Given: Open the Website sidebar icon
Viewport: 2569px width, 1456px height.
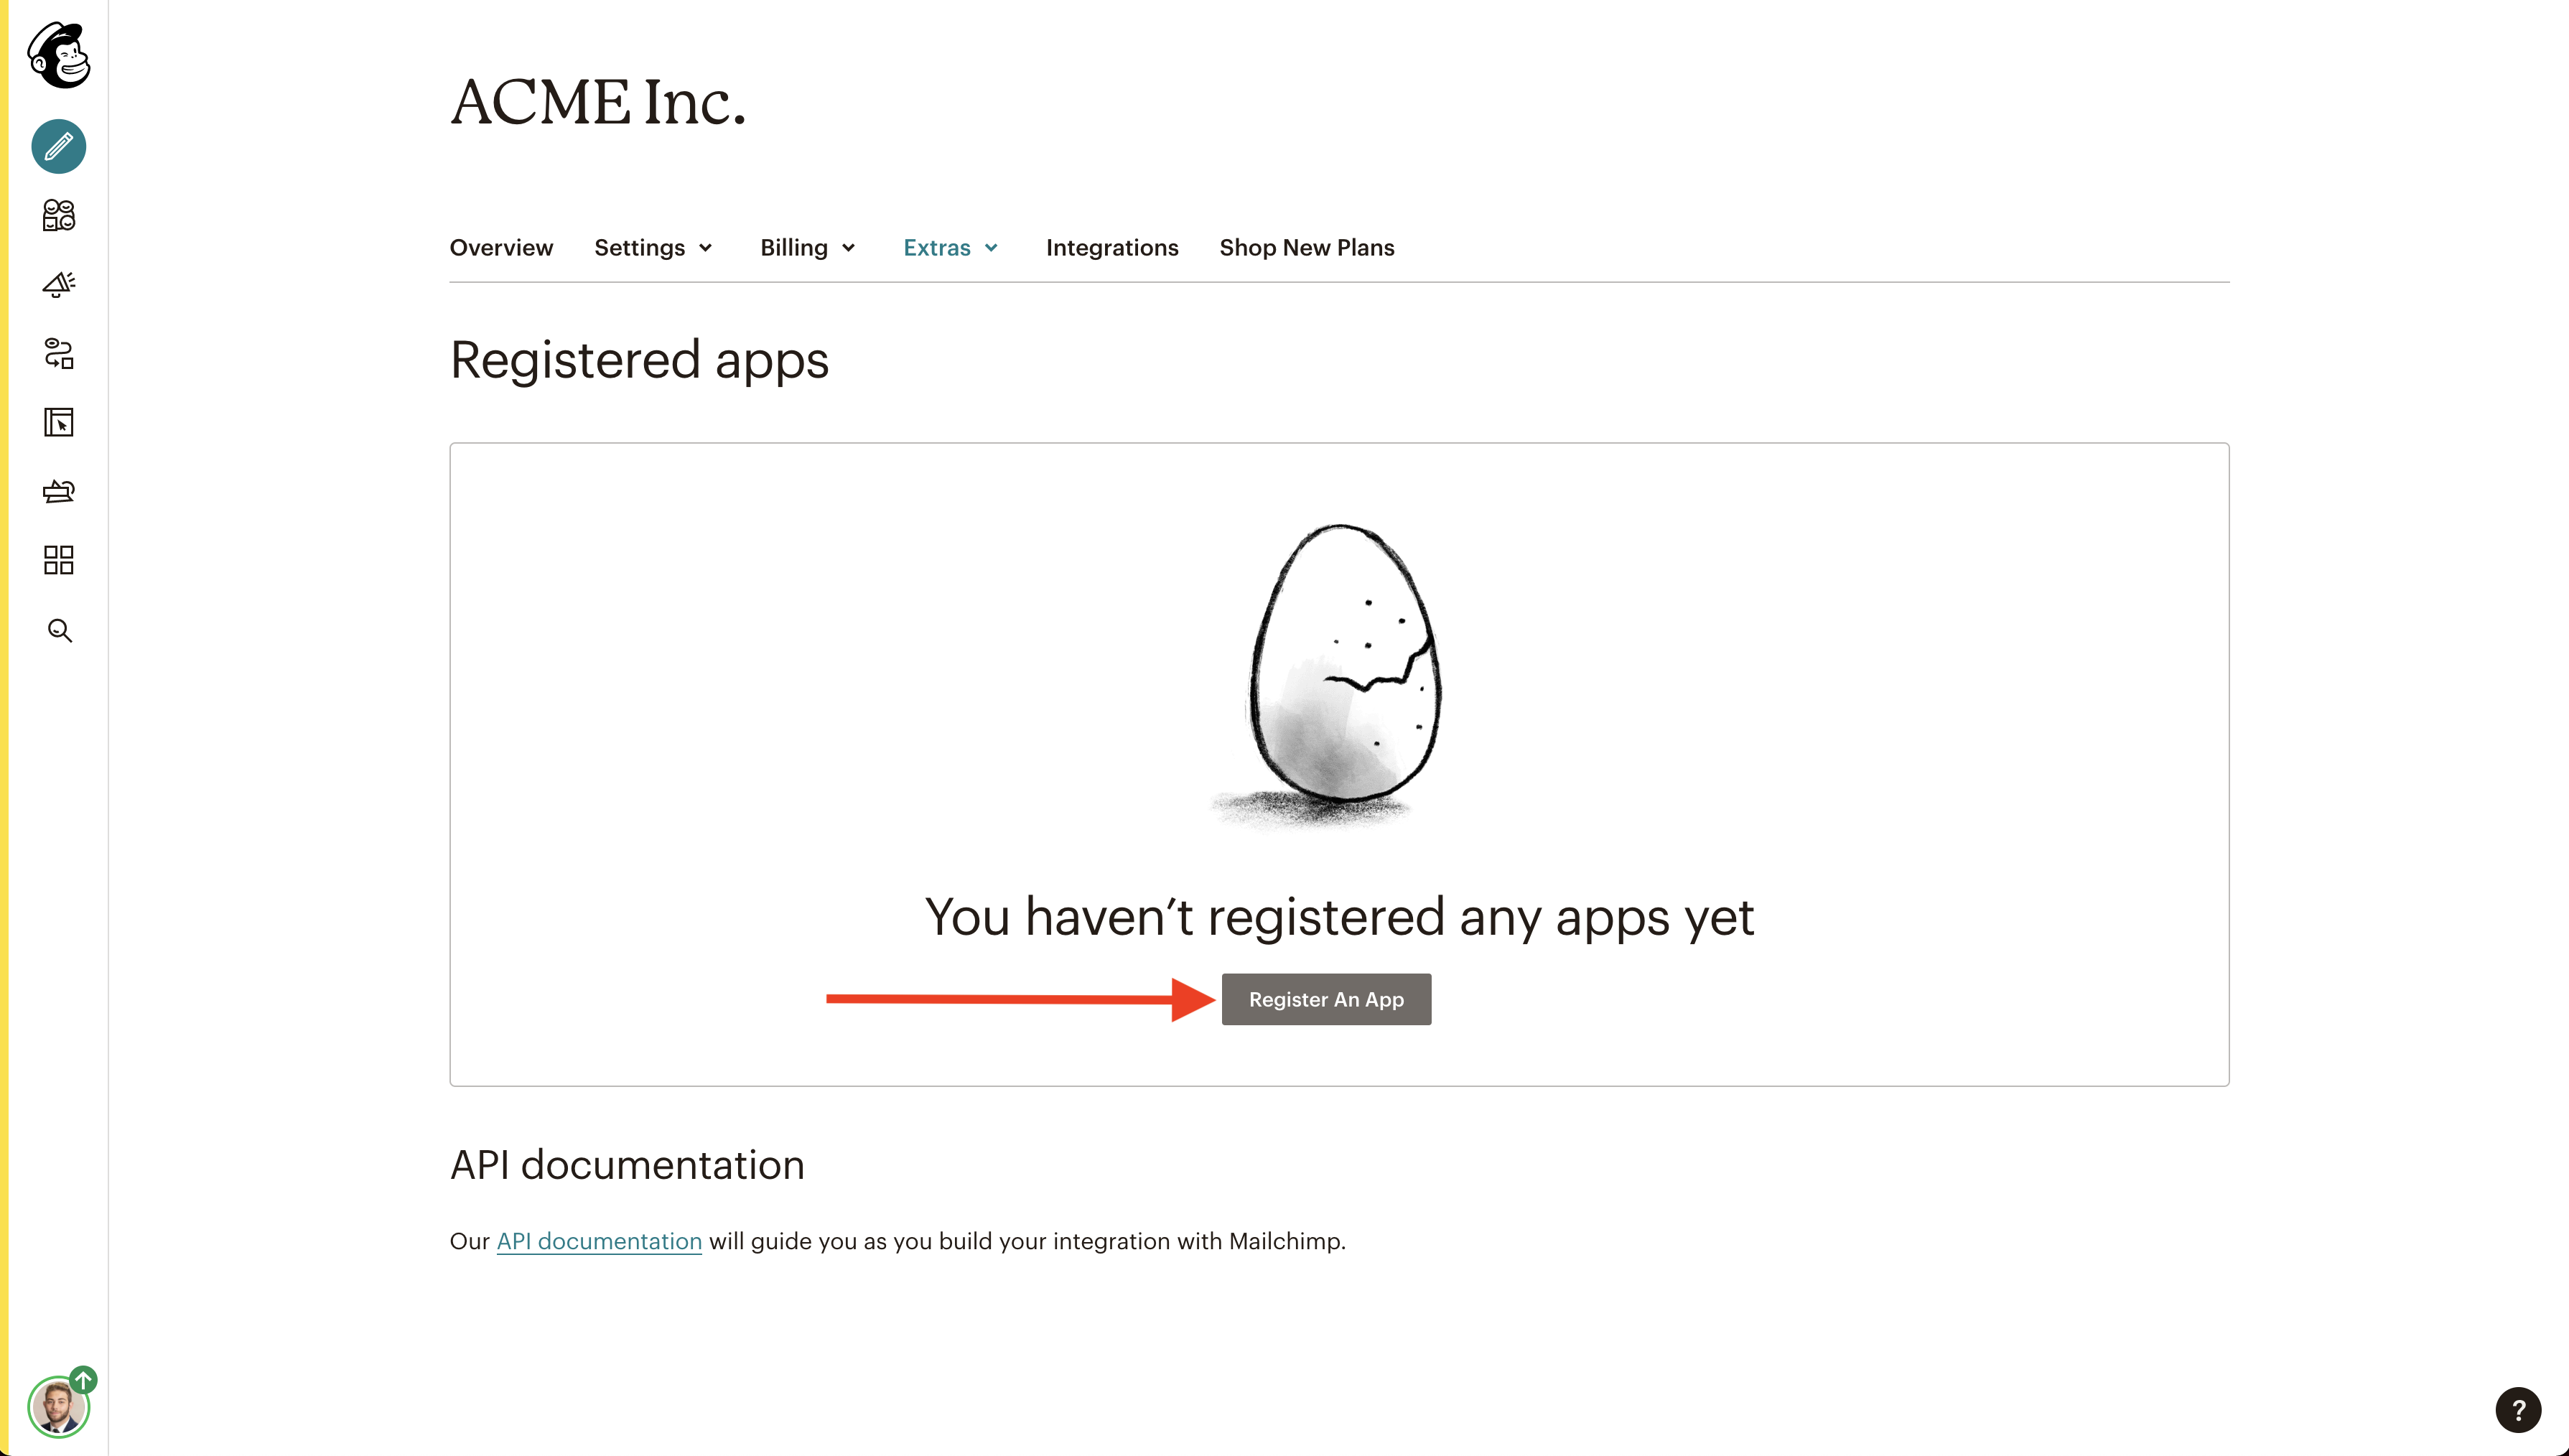Looking at the screenshot, I should tap(59, 422).
